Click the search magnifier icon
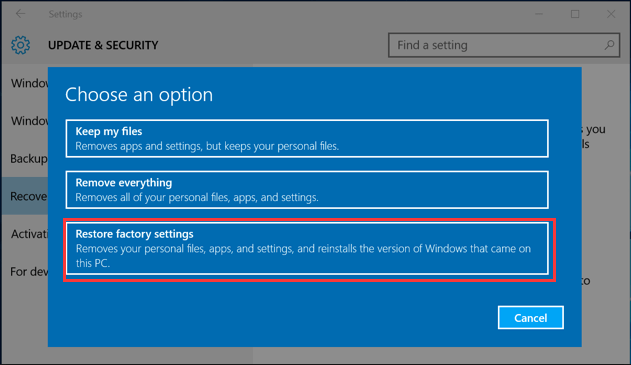Viewport: 631px width, 365px height. tap(609, 45)
